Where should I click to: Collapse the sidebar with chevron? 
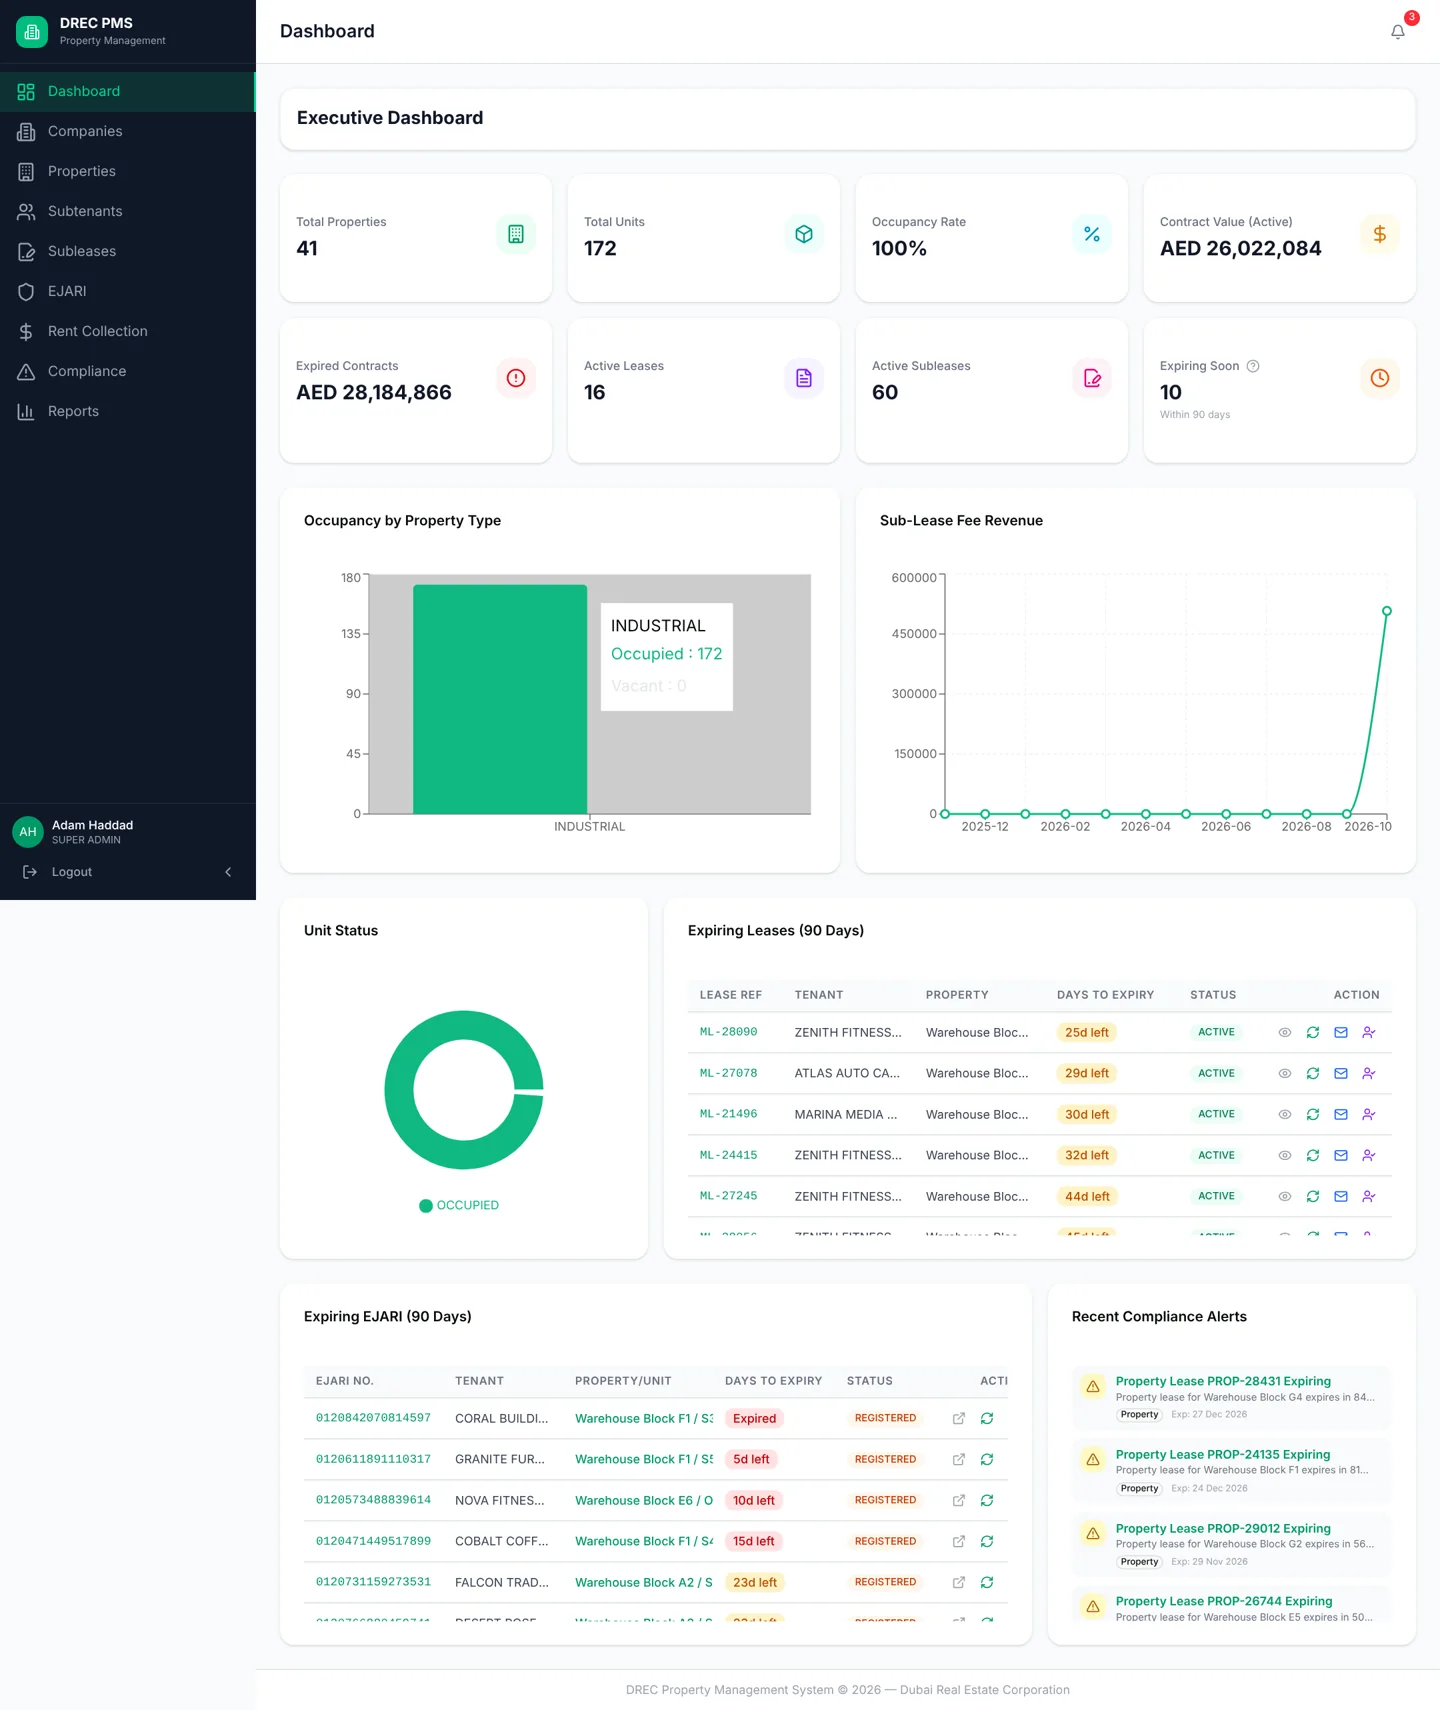pyautogui.click(x=228, y=872)
